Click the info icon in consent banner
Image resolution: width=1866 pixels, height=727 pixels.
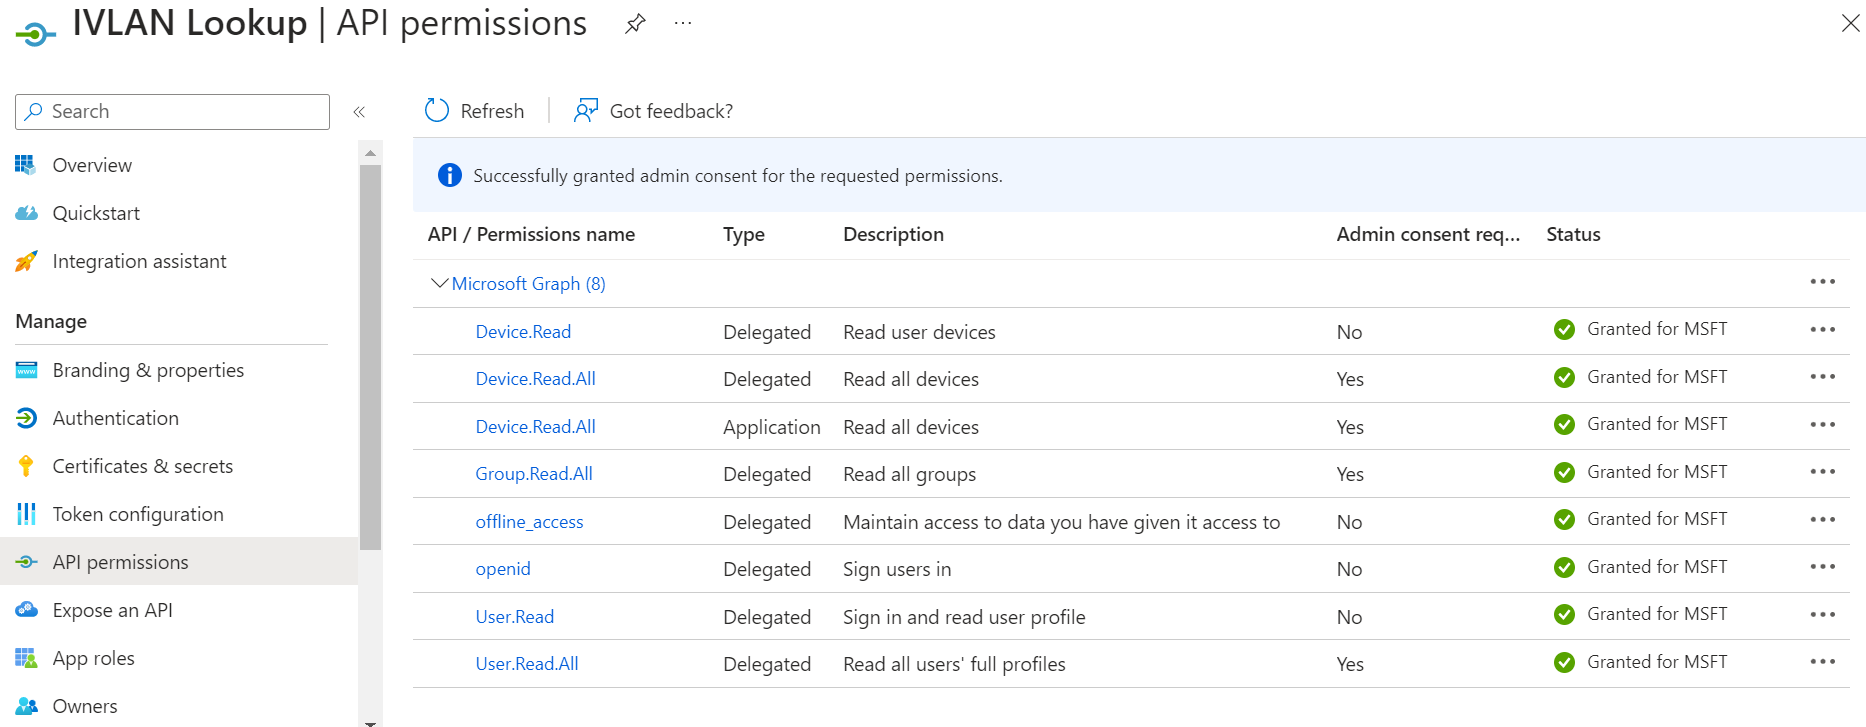450,176
